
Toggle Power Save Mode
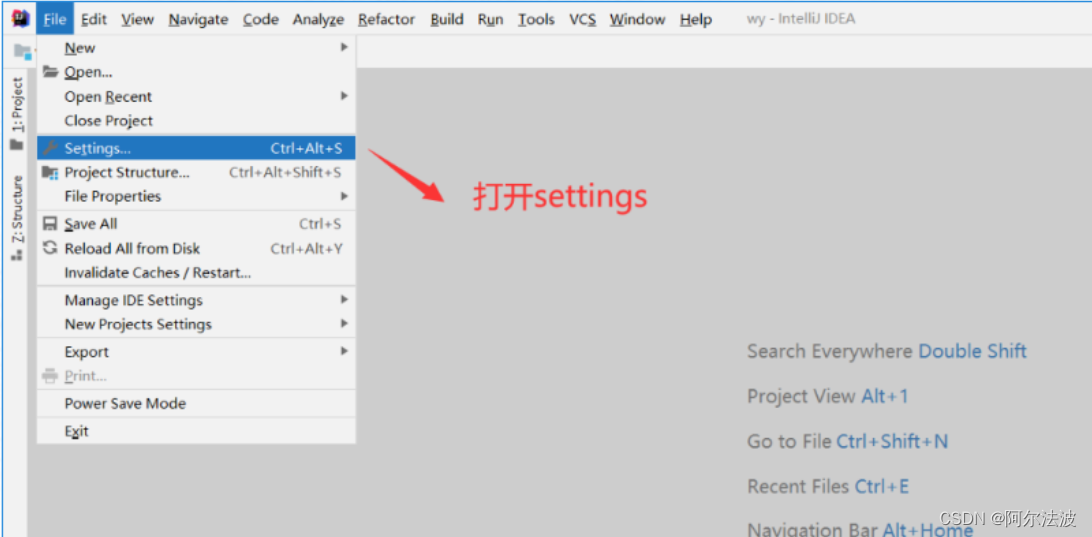[x=196, y=403]
